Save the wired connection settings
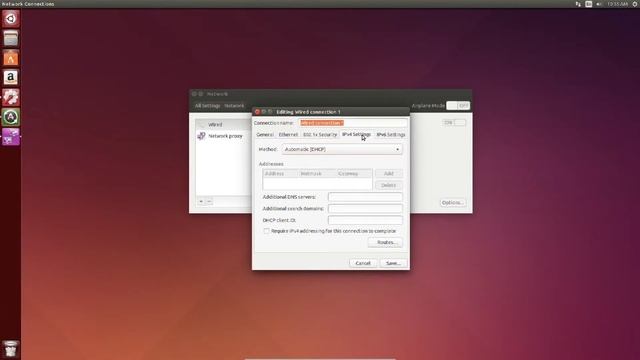The width and height of the screenshot is (640, 360). coord(393,263)
